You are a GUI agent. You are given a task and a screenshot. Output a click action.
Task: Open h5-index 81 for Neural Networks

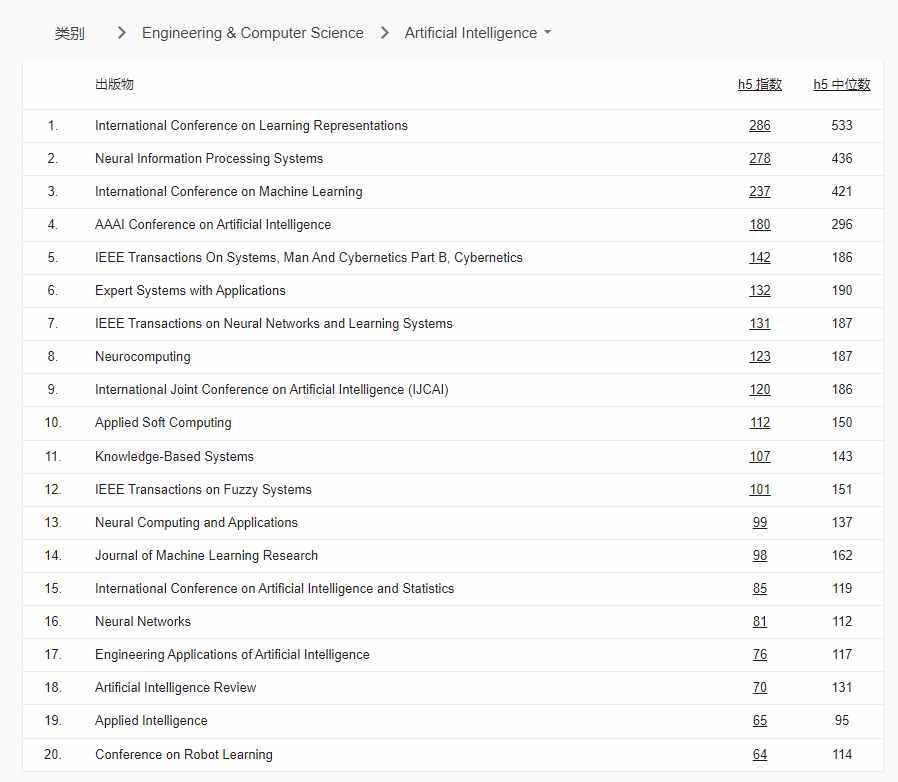click(760, 621)
